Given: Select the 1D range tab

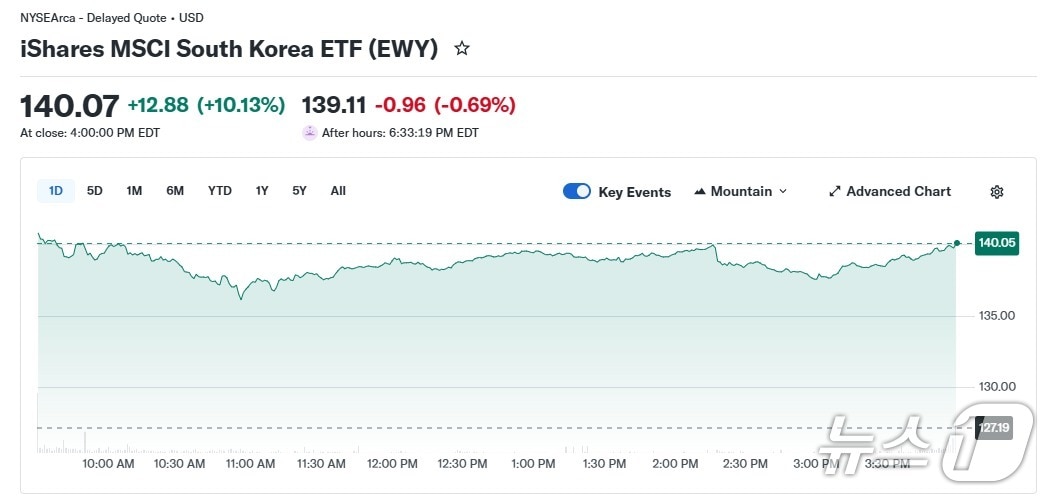Looking at the screenshot, I should tap(56, 191).
